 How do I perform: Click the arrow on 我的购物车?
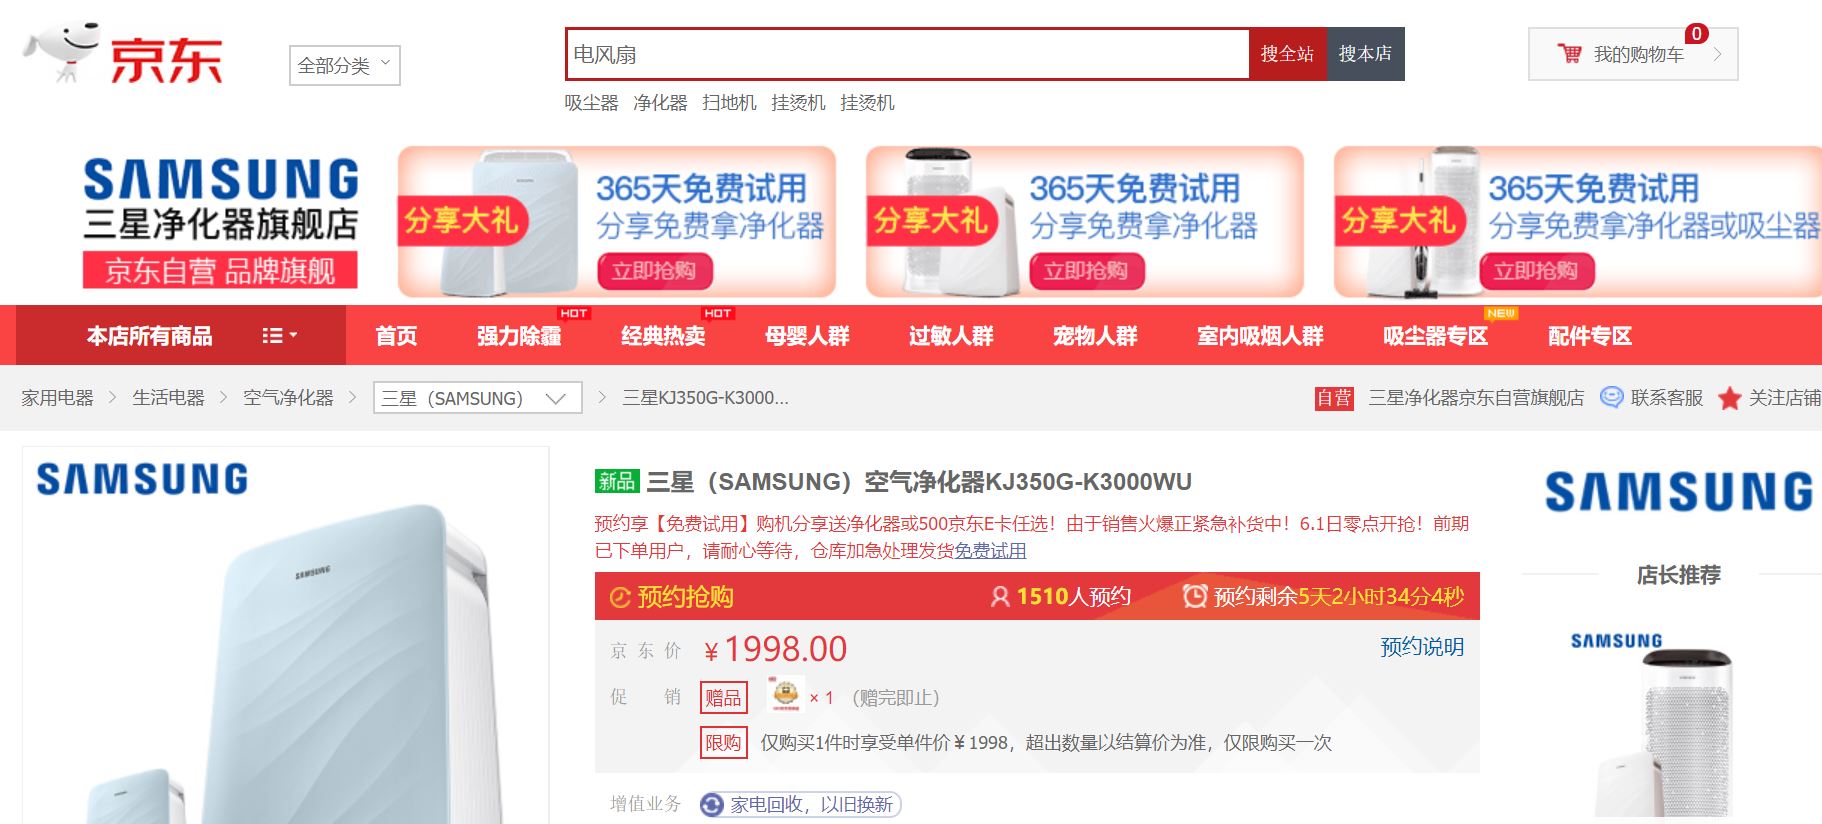point(1717,54)
